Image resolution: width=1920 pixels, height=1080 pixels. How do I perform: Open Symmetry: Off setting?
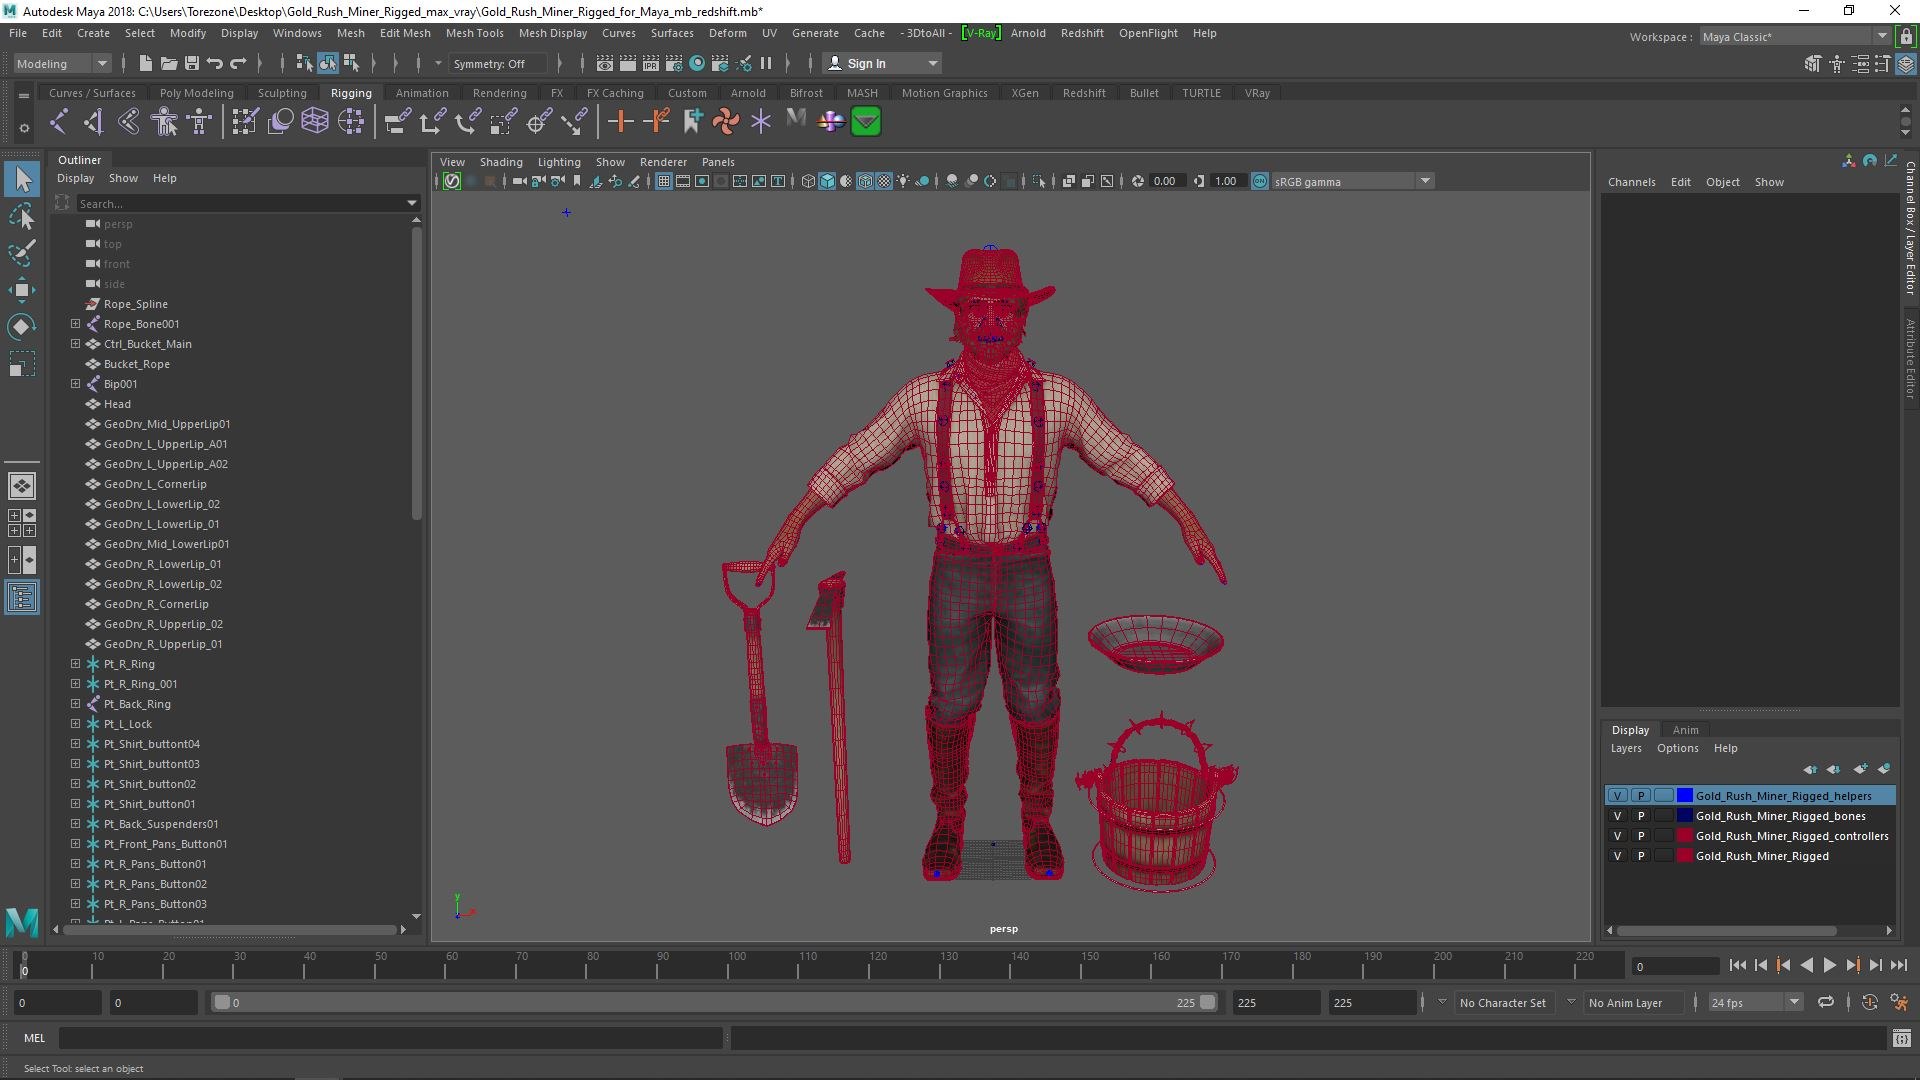click(x=499, y=63)
